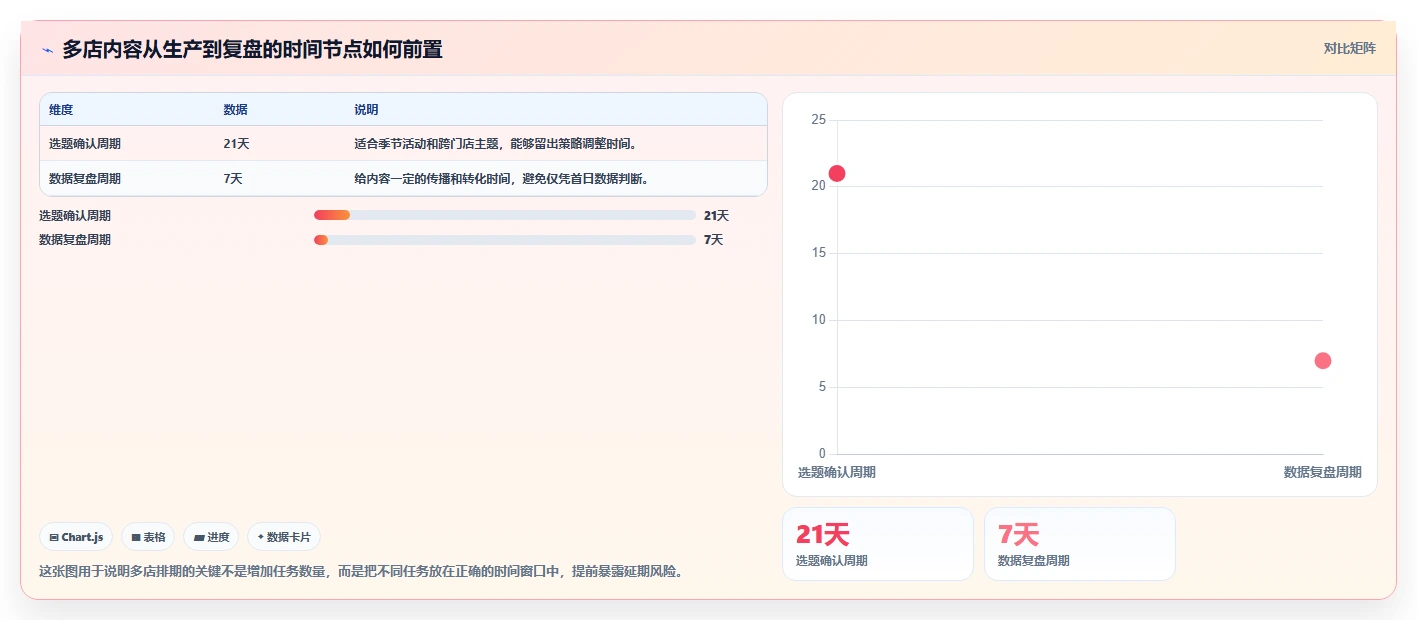
Task: Click the chart data point at 21
Action: tap(837, 173)
